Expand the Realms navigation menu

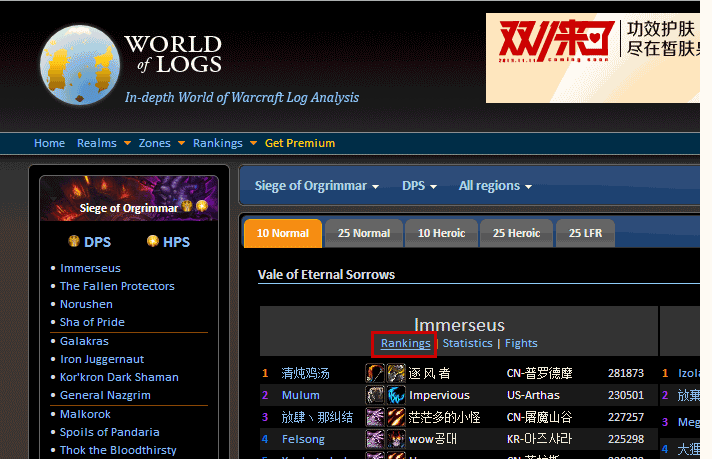coord(103,143)
